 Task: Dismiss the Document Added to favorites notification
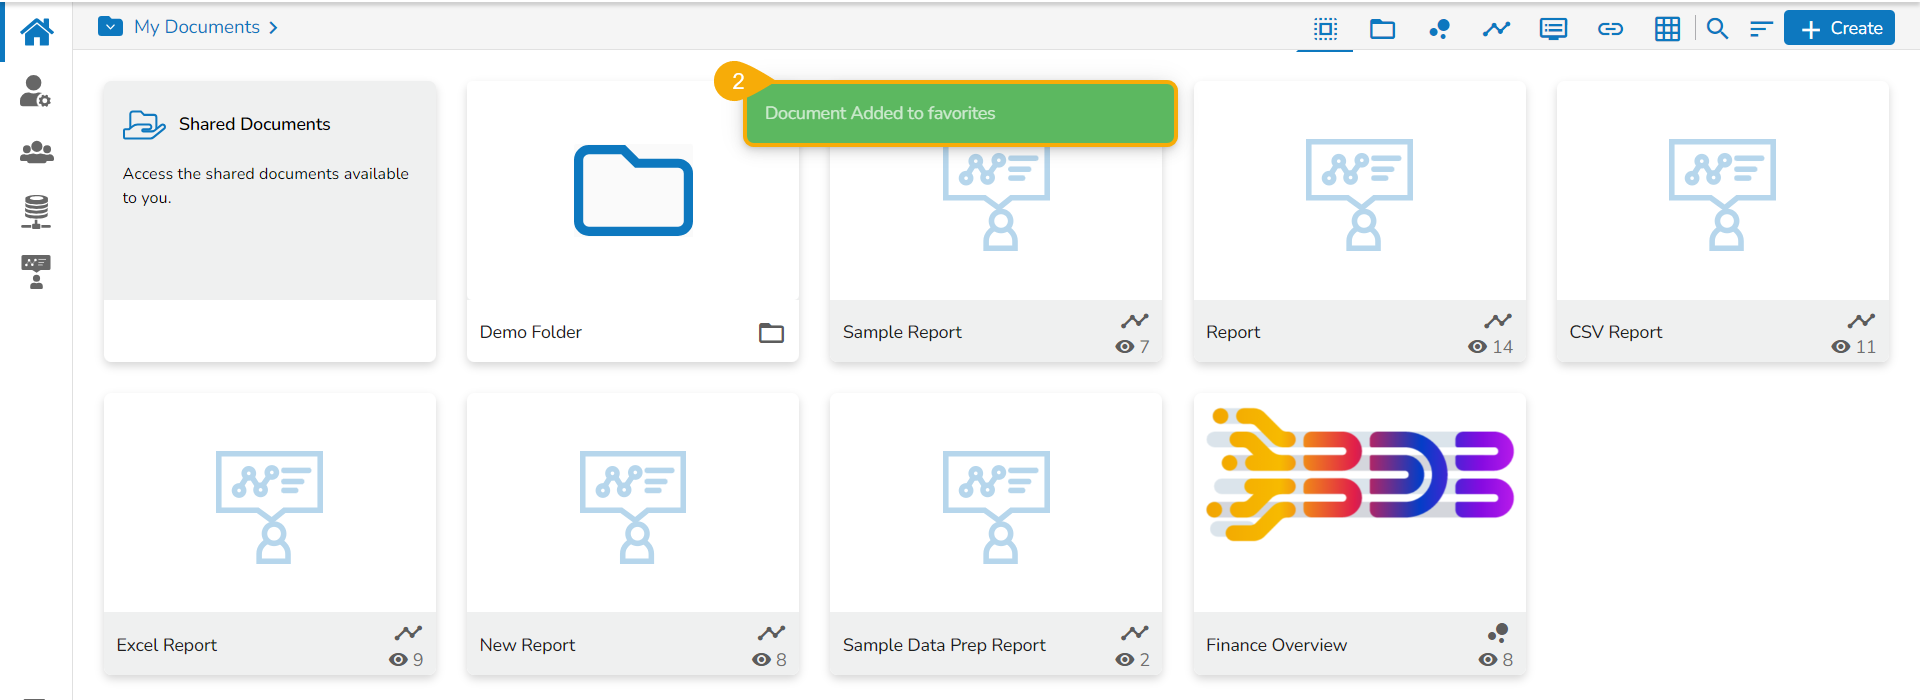point(960,113)
